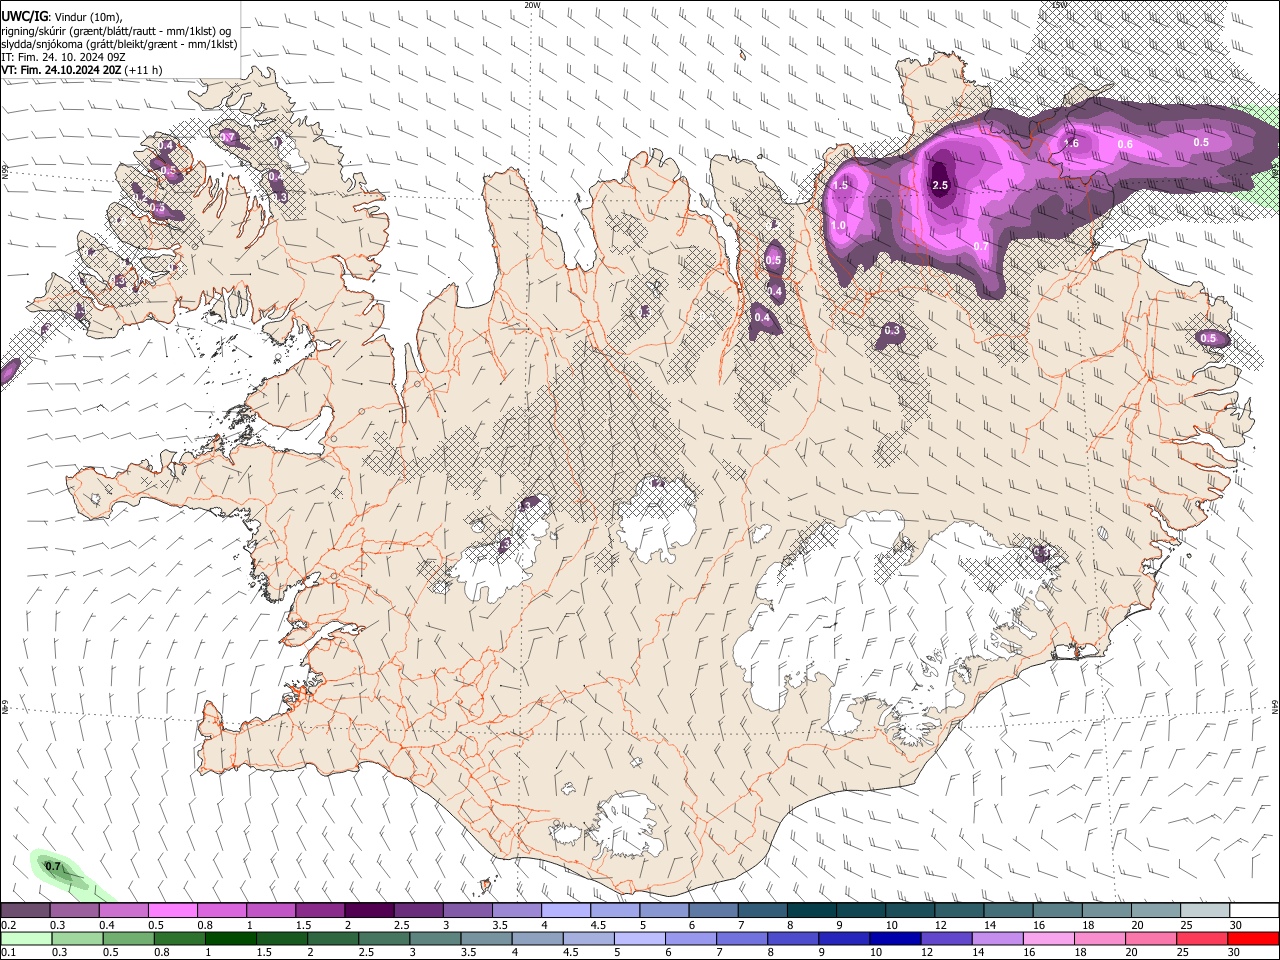
Task: Click the '0.6' label in the snow band
Action: click(x=1125, y=144)
